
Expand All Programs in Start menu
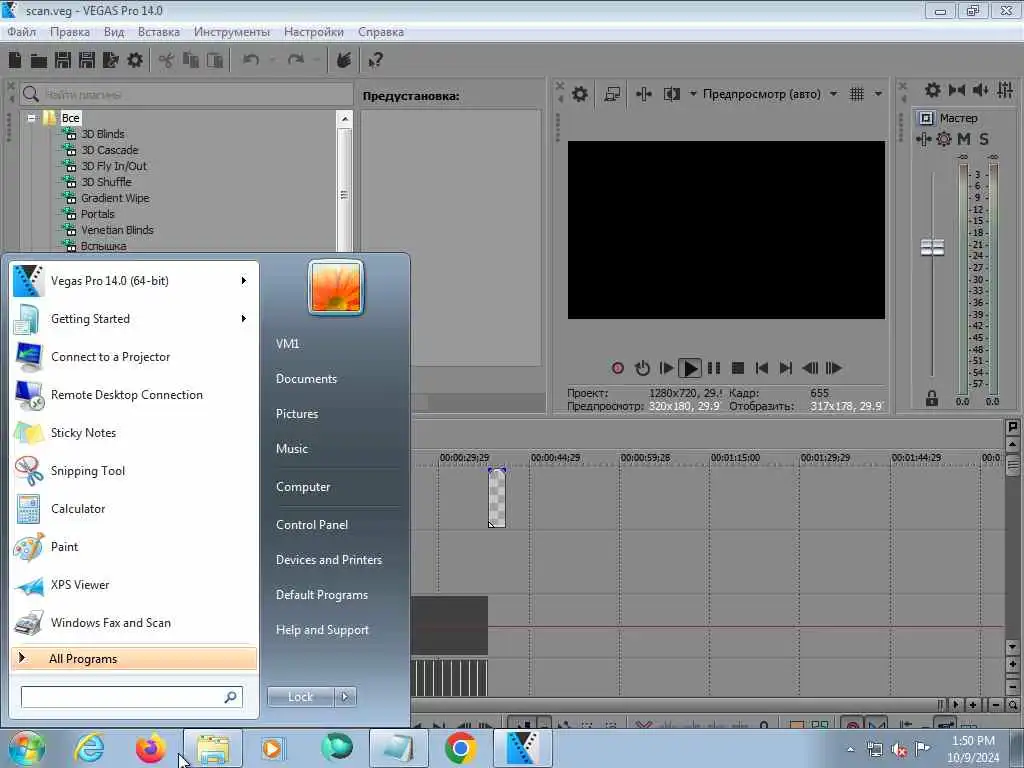(x=134, y=659)
